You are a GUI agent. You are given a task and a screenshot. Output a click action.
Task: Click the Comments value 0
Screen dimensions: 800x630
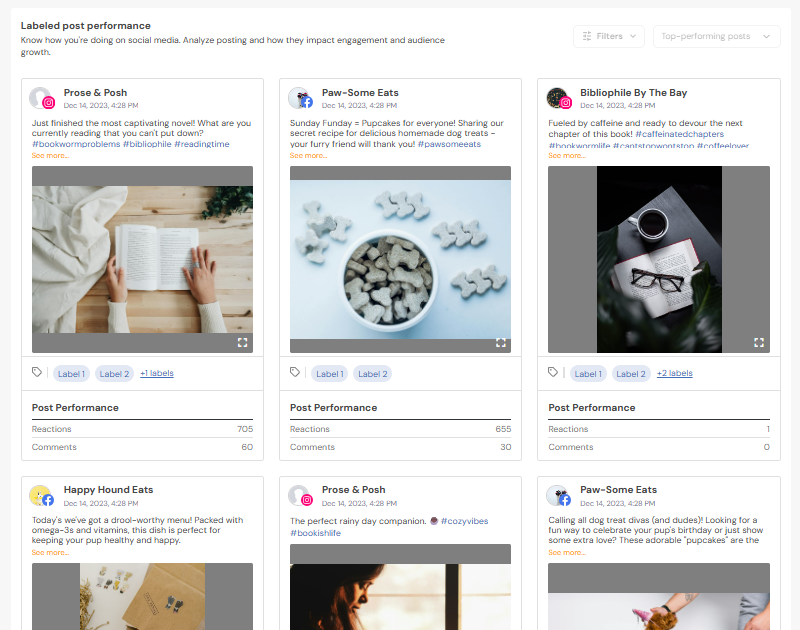pyautogui.click(x=767, y=447)
